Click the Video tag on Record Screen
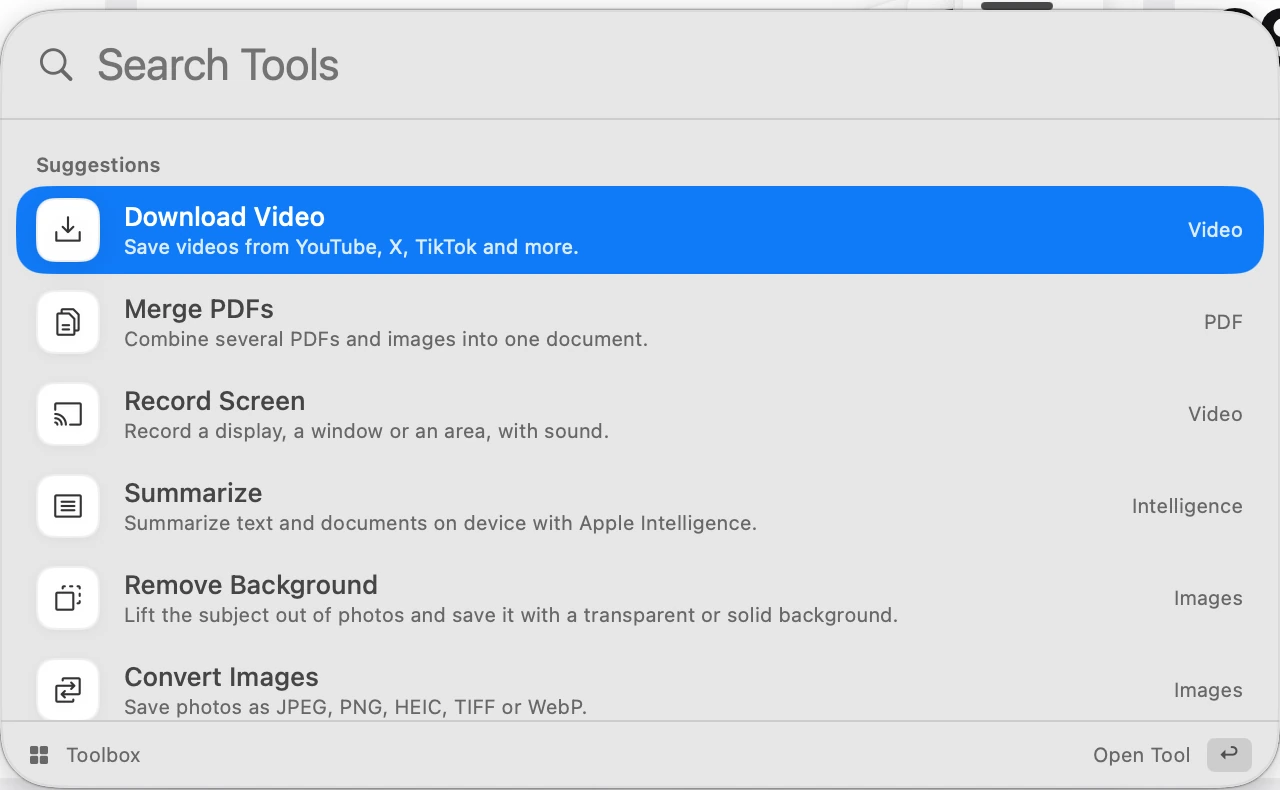Viewport: 1280px width, 790px height. (1215, 414)
